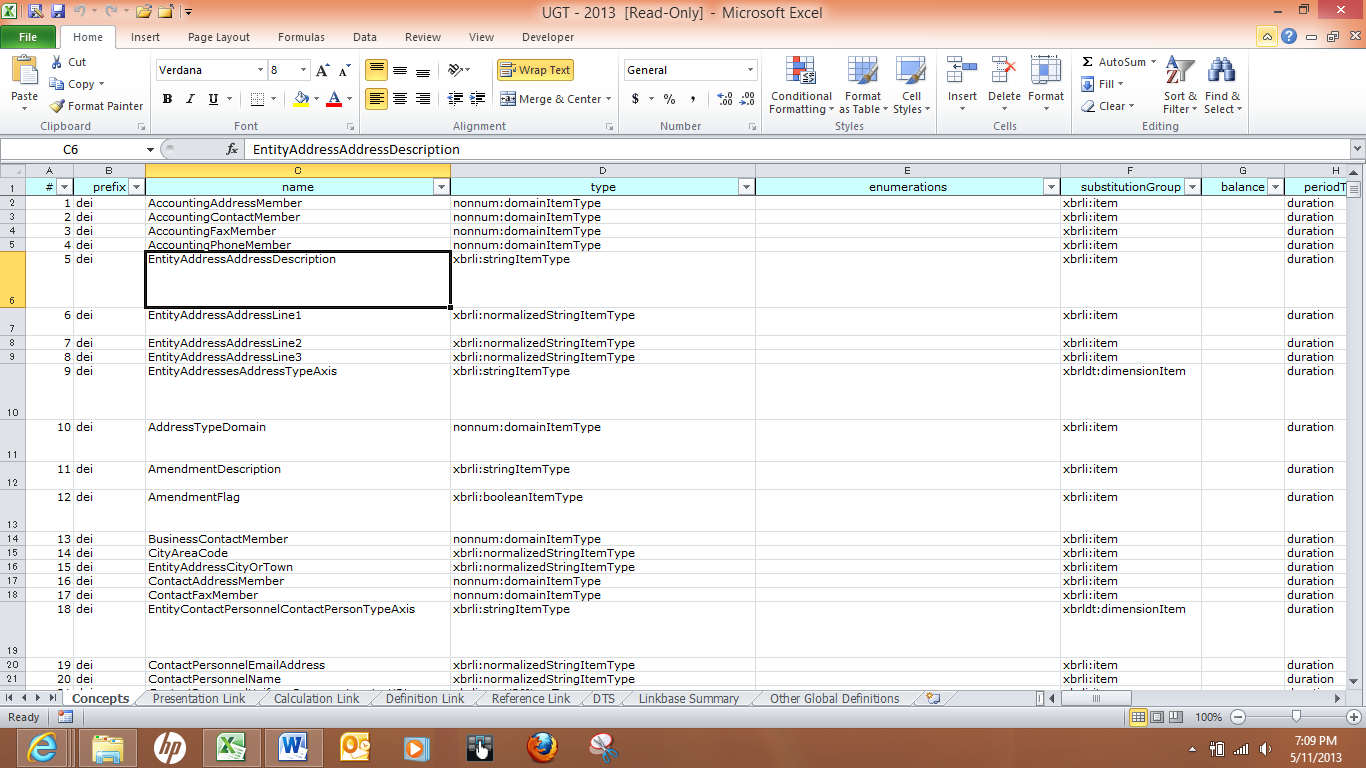Click the Clear button in Editing group
This screenshot has width=1366, height=768.
click(1108, 106)
